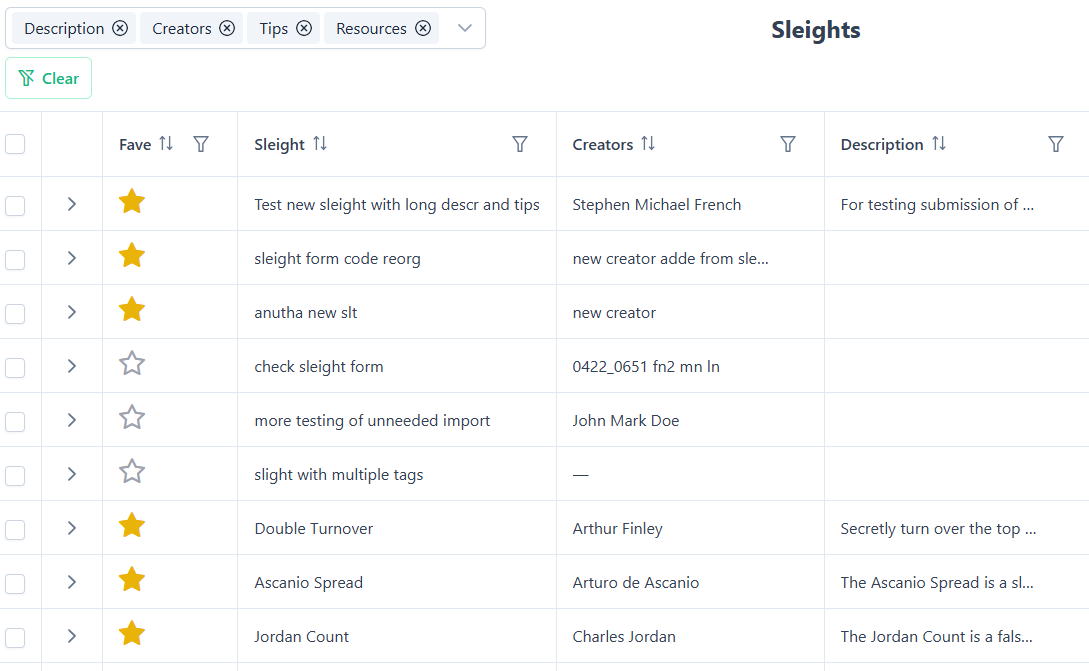Toggle star for slight with multiple tags
Viewport: 1089px width, 671px height.
coord(132,471)
